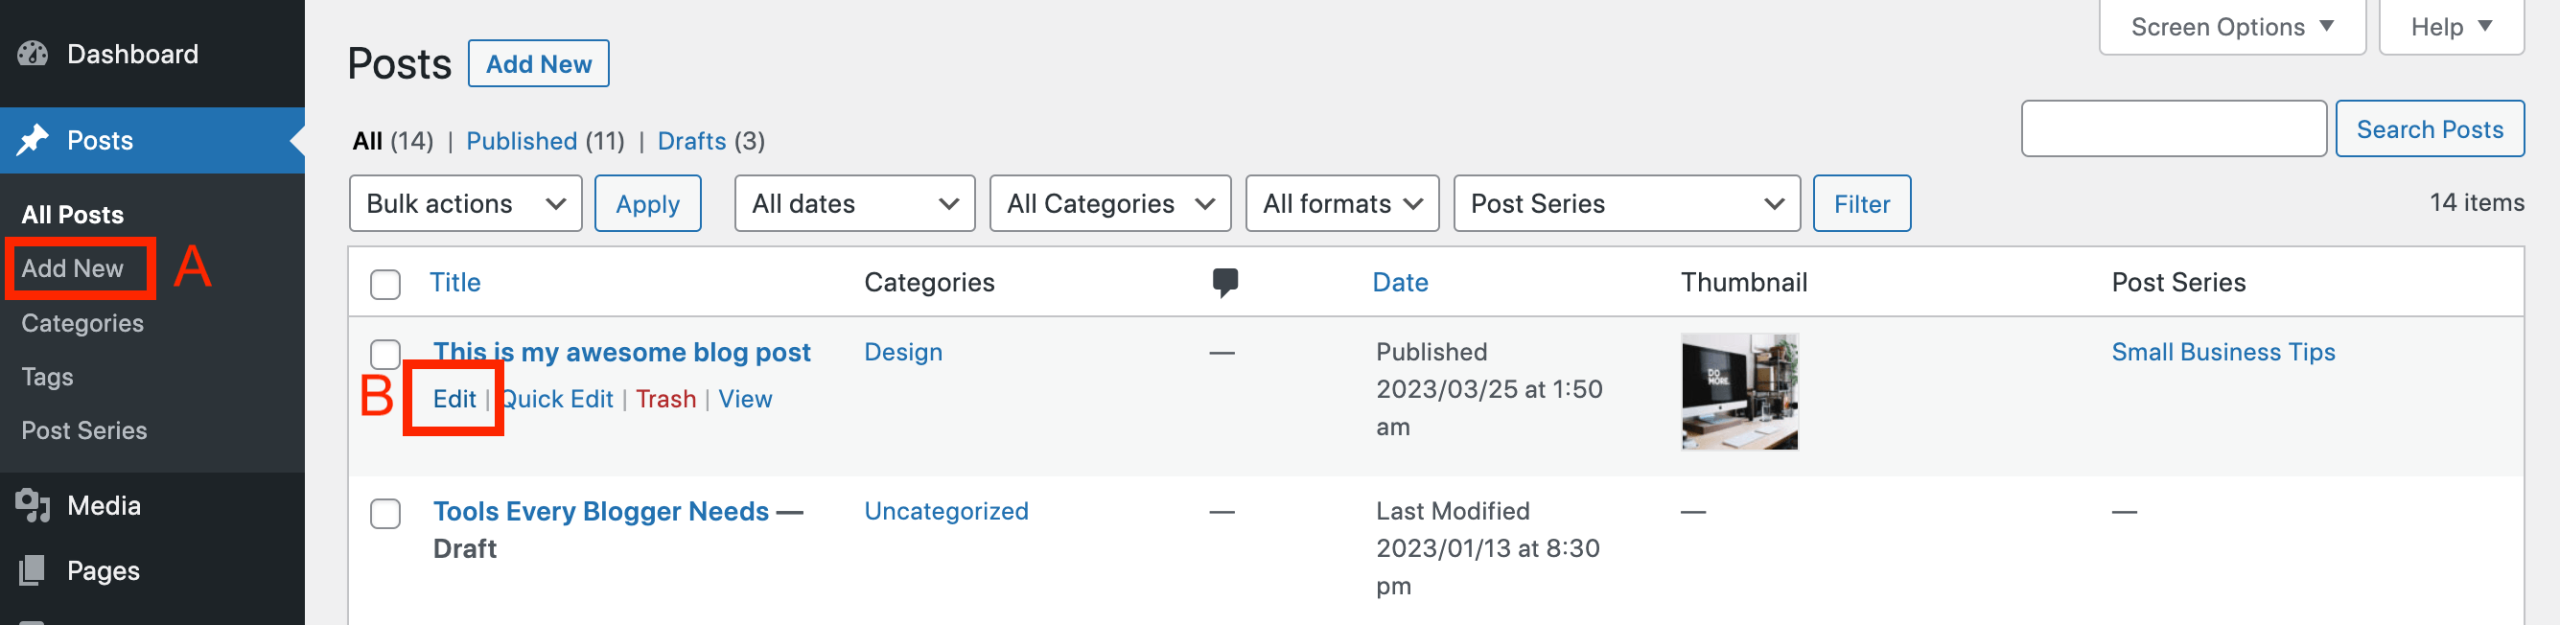Click the search posts text field
The height and width of the screenshot is (625, 2560).
[x=2173, y=129]
